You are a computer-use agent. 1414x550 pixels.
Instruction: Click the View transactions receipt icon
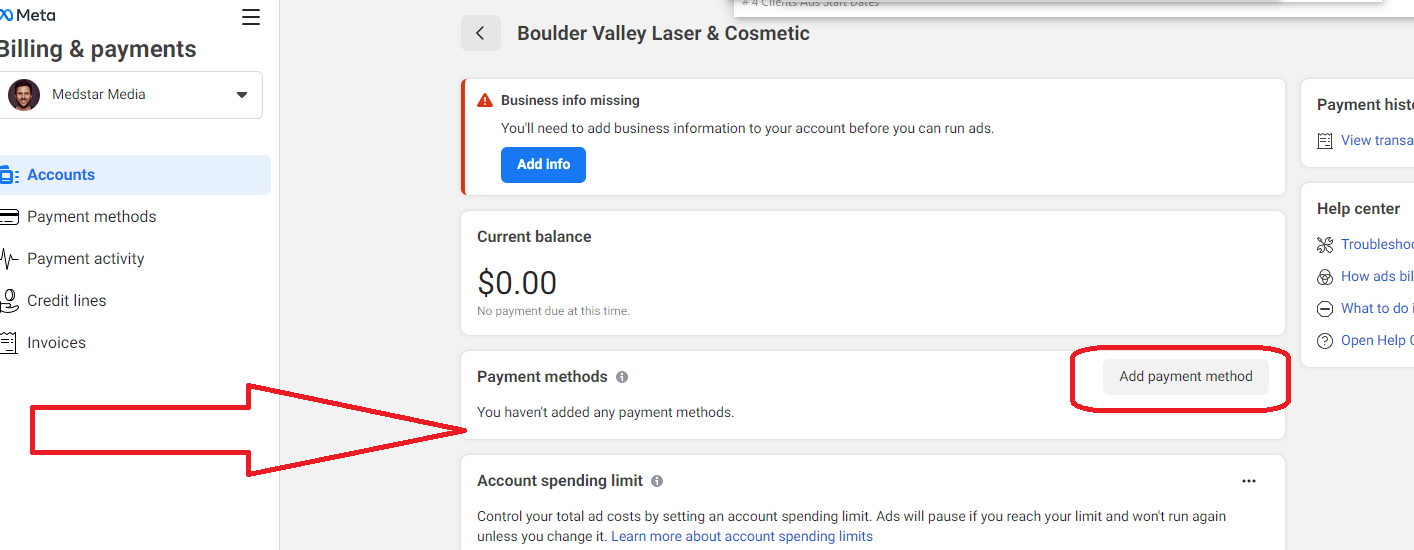[x=1325, y=141]
